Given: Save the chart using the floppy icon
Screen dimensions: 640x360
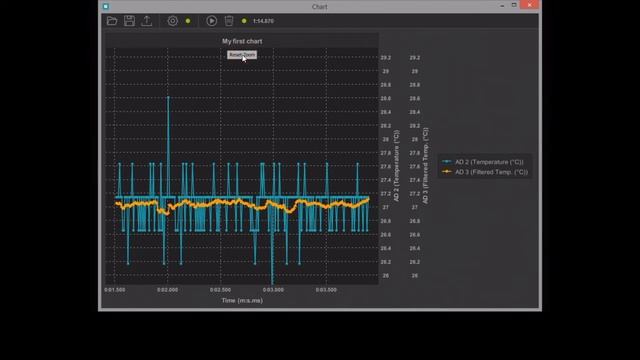Looking at the screenshot, I should [129, 21].
